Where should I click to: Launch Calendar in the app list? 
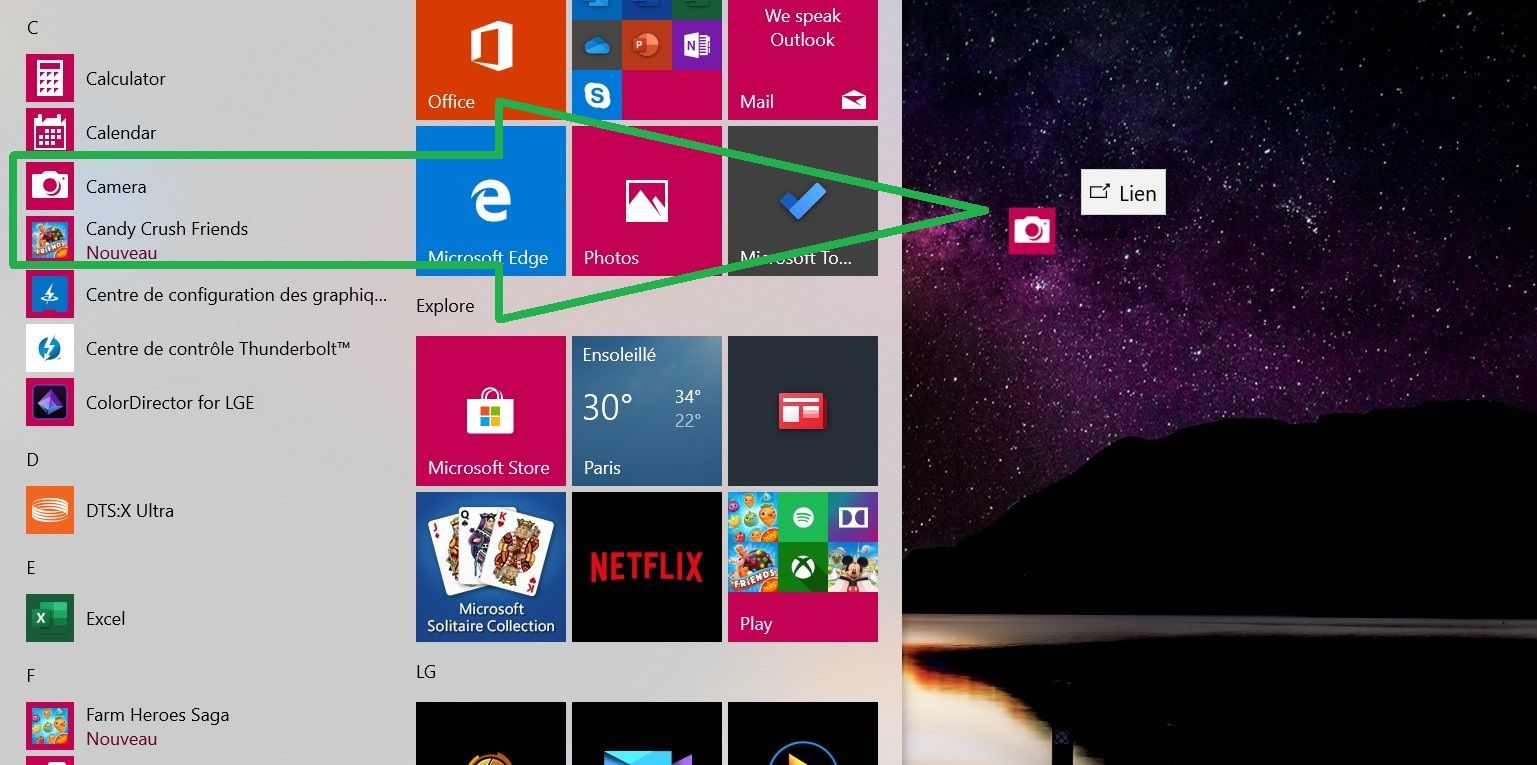pos(120,133)
